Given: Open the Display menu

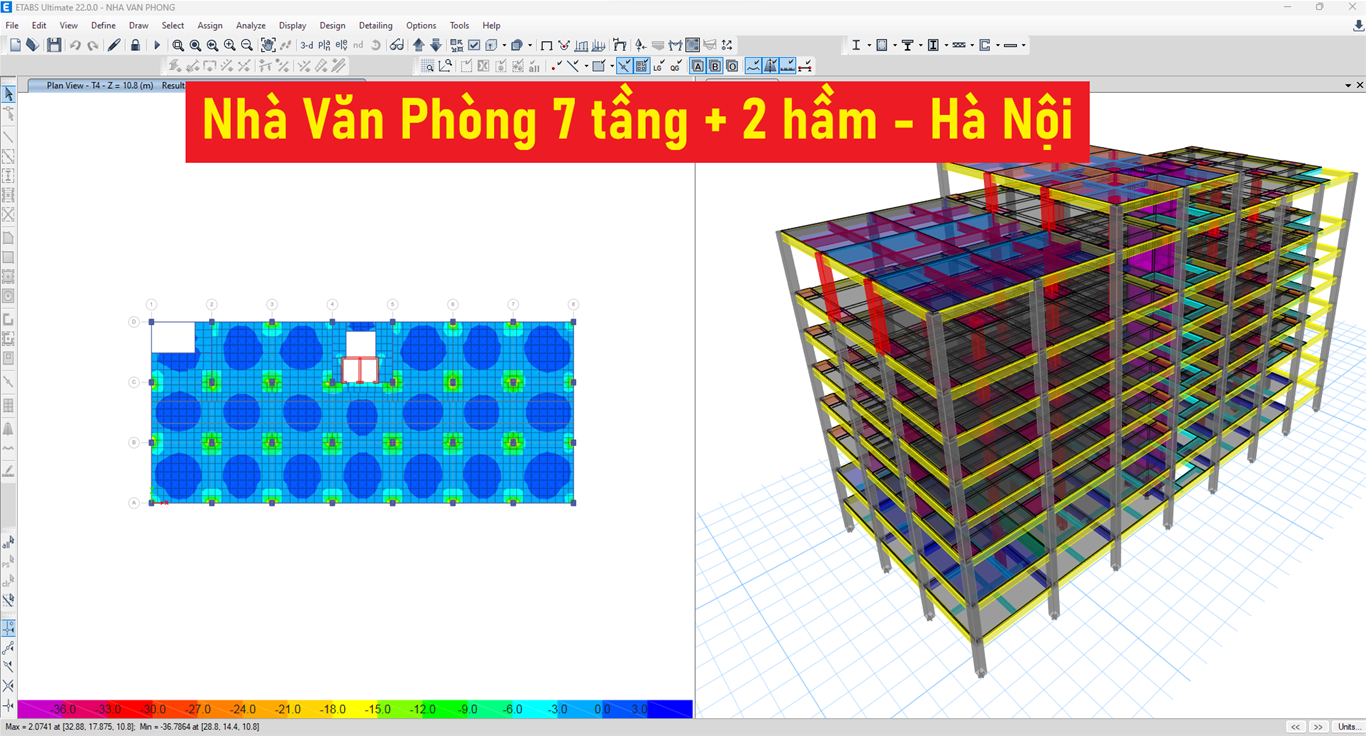Looking at the screenshot, I should 292,25.
